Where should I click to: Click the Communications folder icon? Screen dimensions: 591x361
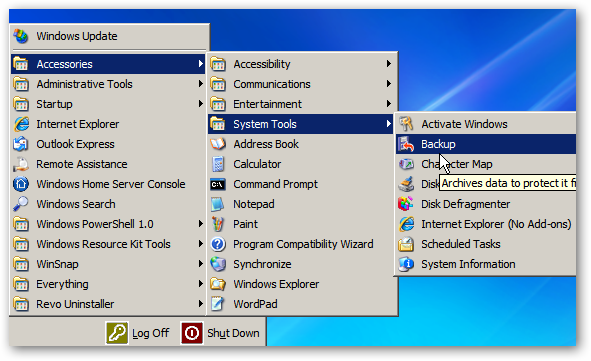[x=218, y=84]
